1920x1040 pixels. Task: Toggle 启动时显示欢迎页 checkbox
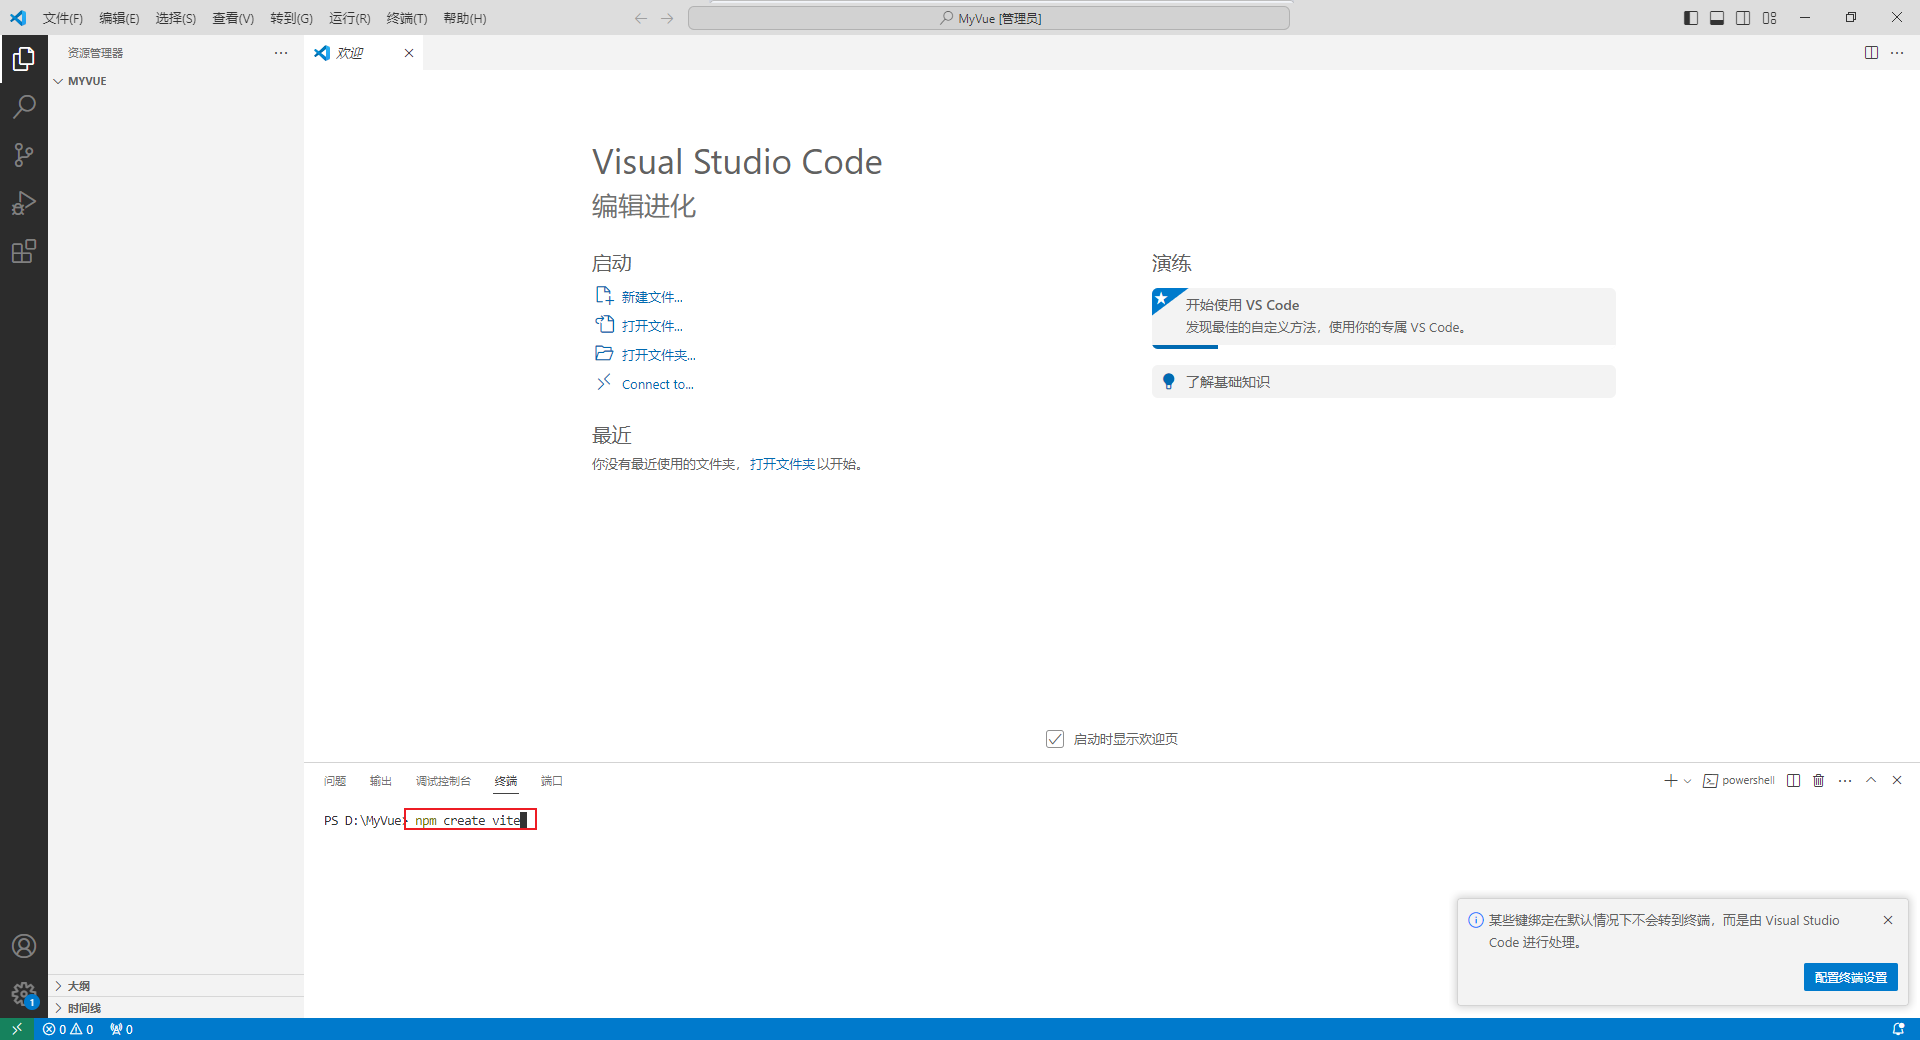[1055, 738]
